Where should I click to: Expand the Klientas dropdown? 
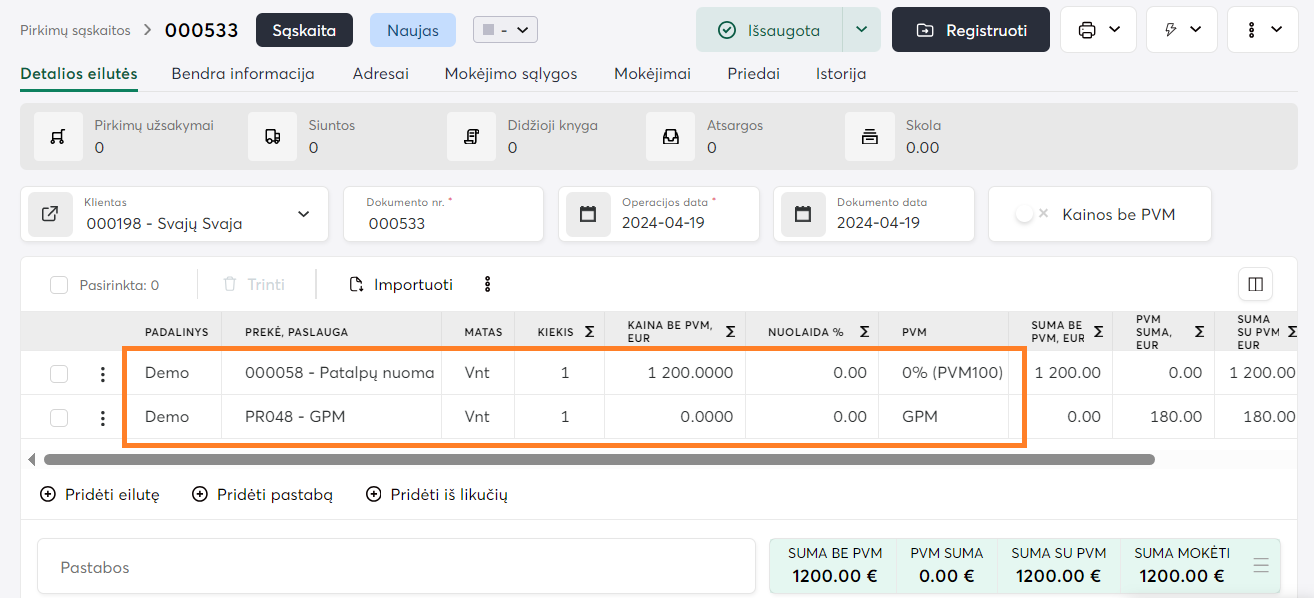[304, 214]
